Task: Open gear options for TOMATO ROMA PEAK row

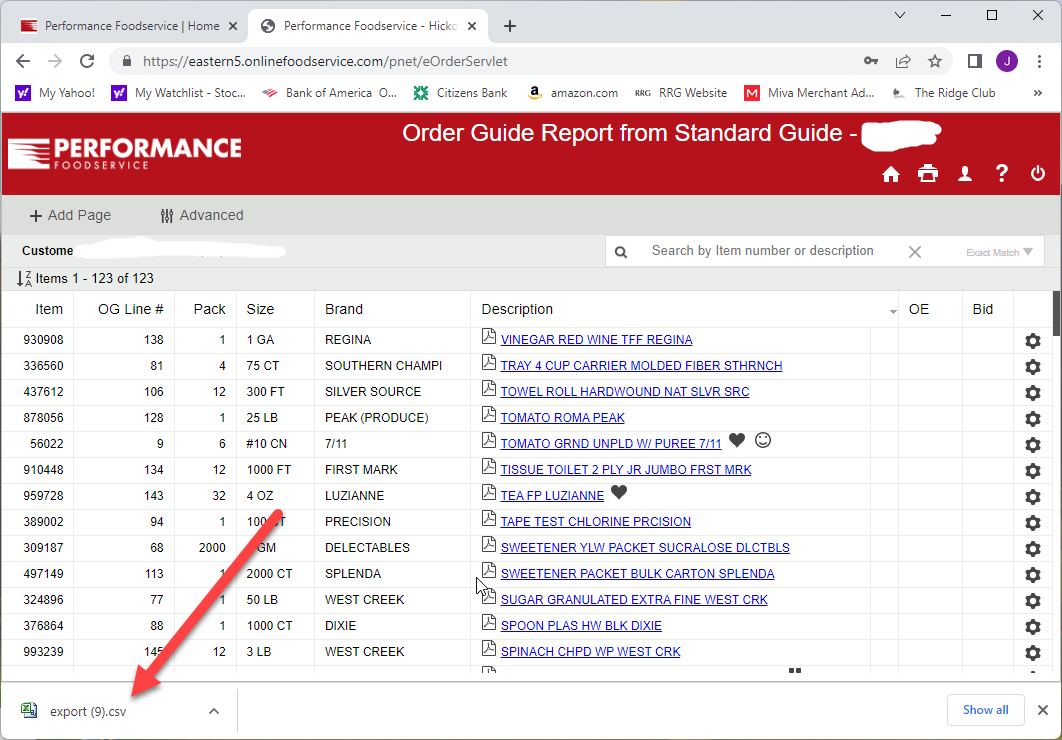Action: pyautogui.click(x=1033, y=419)
